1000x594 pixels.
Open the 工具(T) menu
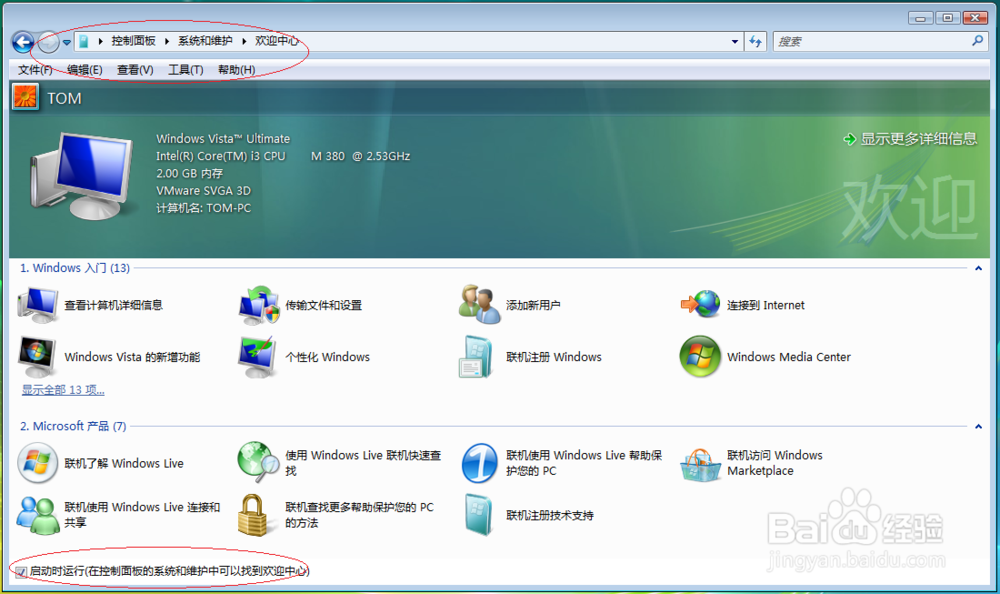(186, 70)
